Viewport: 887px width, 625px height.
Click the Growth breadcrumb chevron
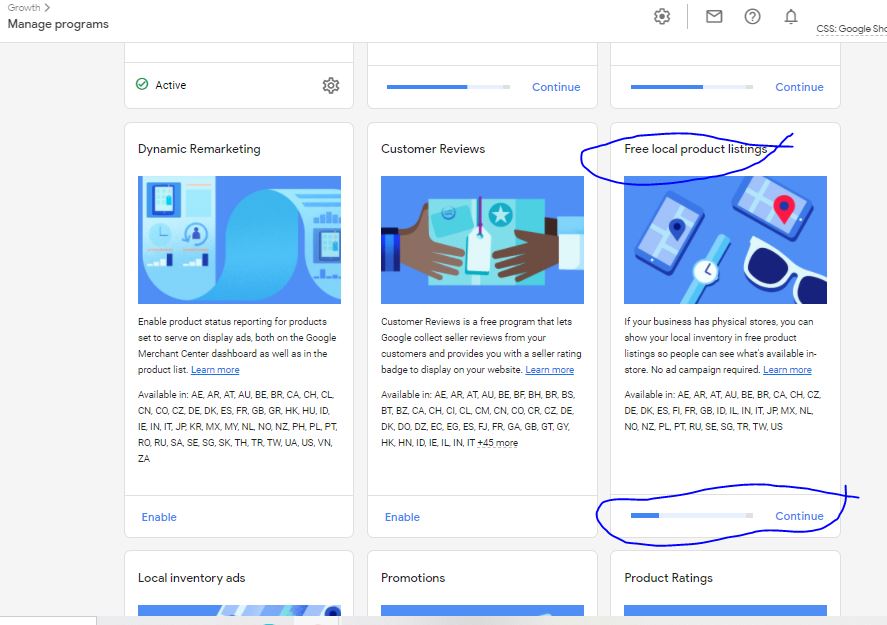pyautogui.click(x=46, y=7)
